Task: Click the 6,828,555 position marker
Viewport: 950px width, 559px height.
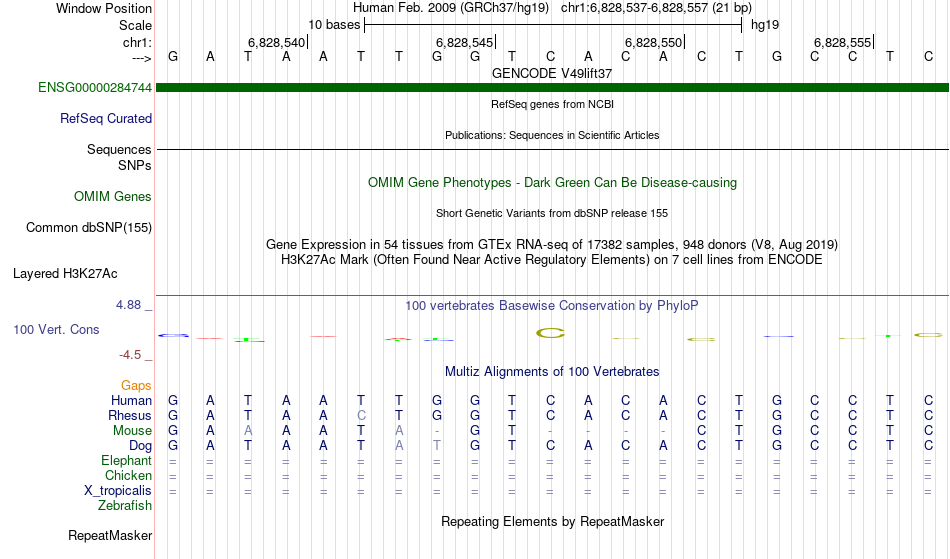Action: coord(843,42)
